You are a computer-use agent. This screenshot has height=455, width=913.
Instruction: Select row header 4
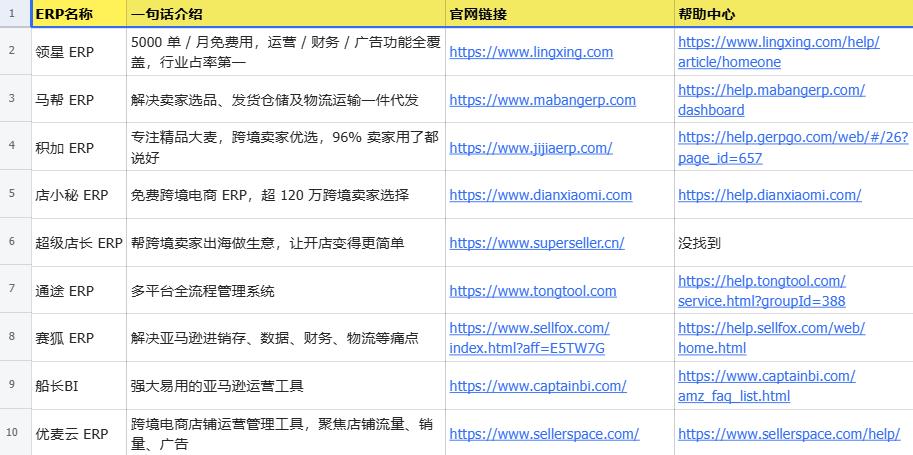15,147
